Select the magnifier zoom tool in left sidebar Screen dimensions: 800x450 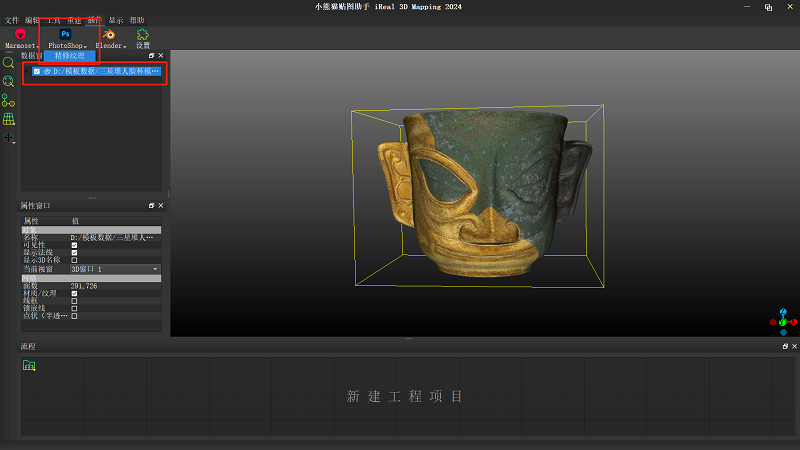coord(8,63)
